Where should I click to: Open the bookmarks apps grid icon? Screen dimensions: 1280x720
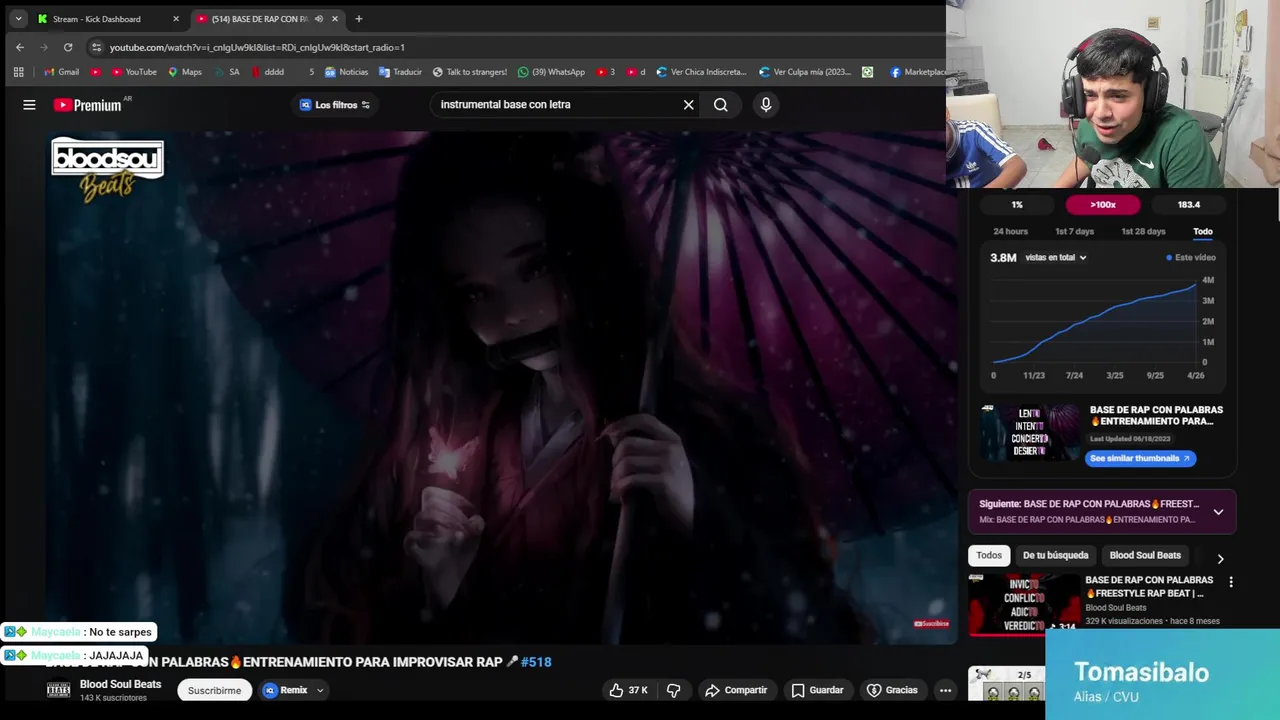(x=18, y=72)
